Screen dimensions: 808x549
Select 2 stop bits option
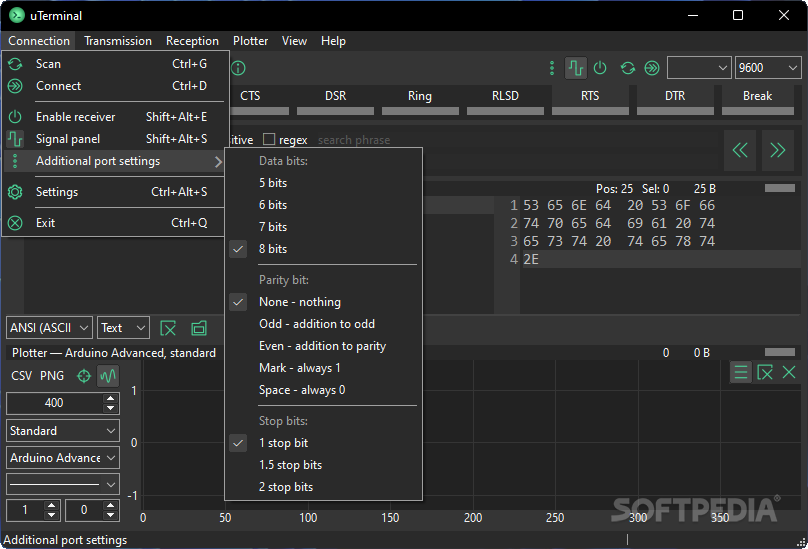pos(324,487)
